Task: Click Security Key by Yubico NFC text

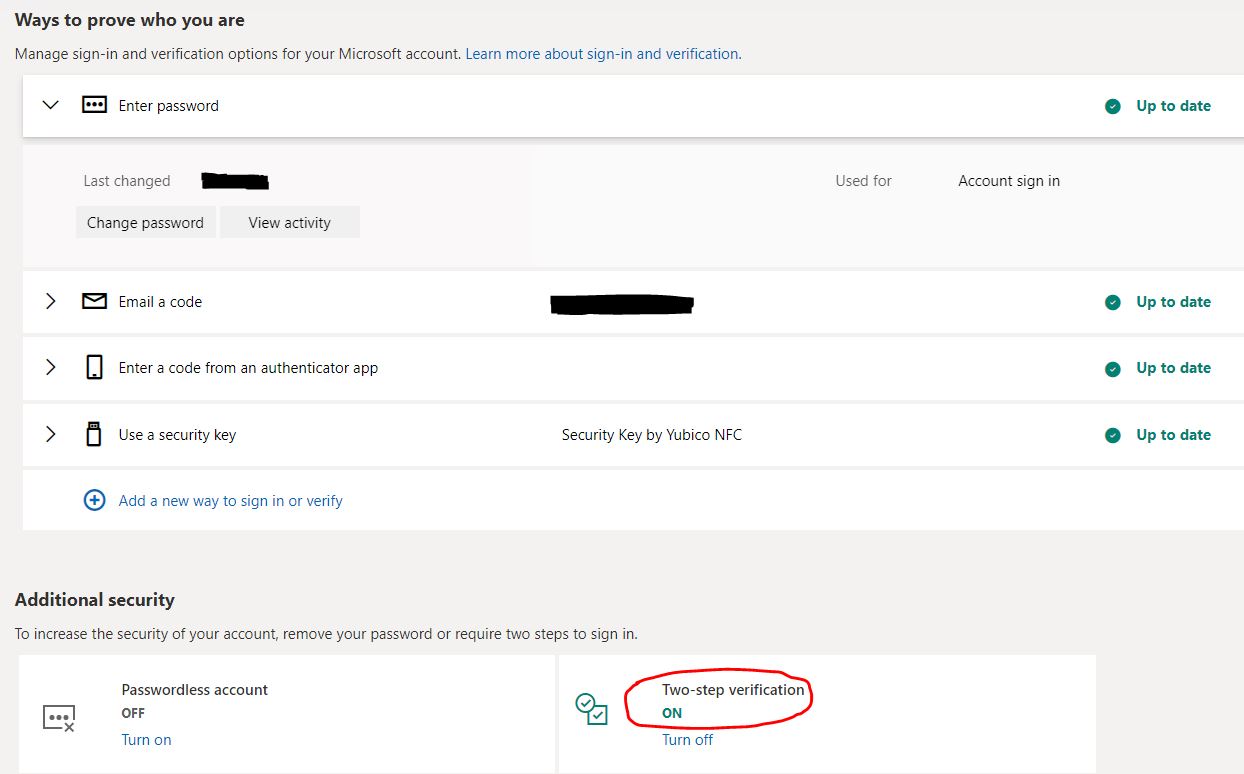Action: [652, 434]
